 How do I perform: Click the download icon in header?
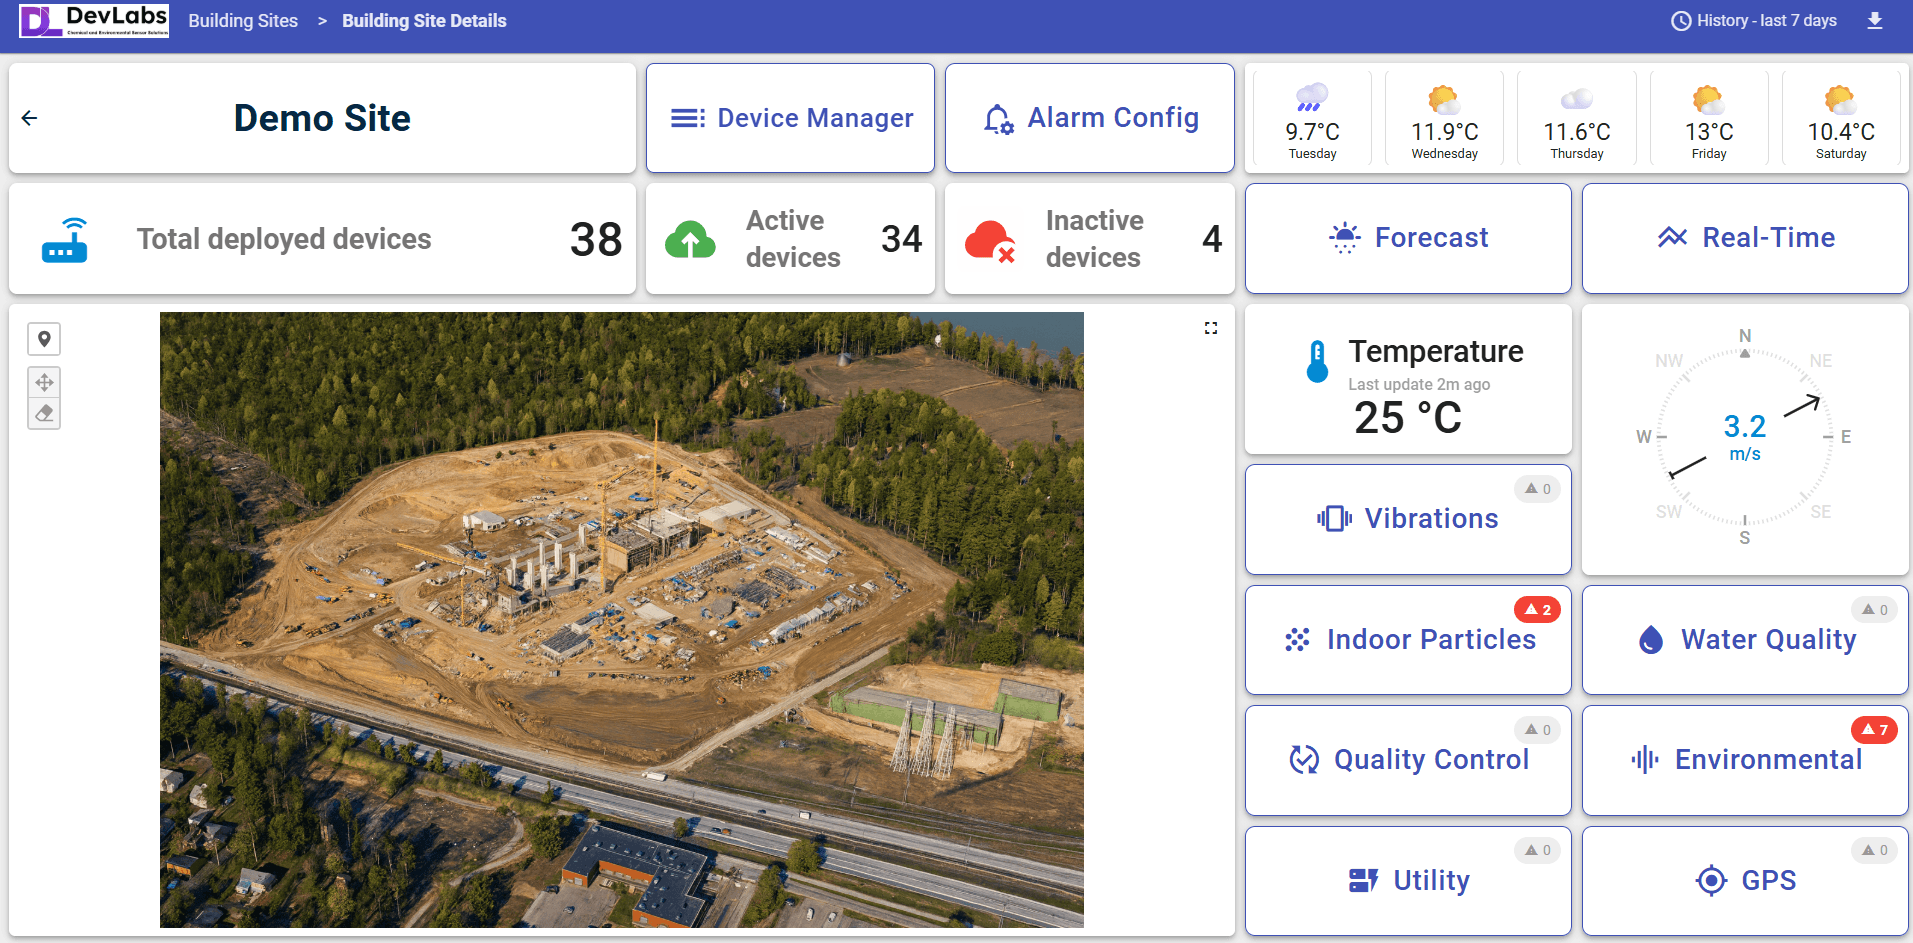point(1875,21)
